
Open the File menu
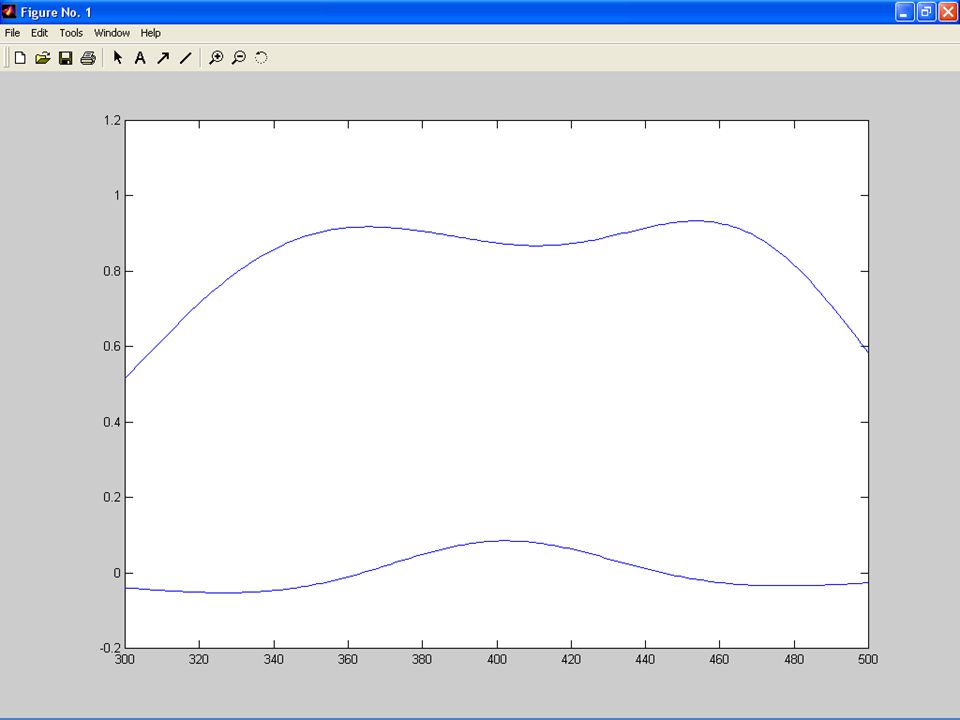tap(12, 33)
